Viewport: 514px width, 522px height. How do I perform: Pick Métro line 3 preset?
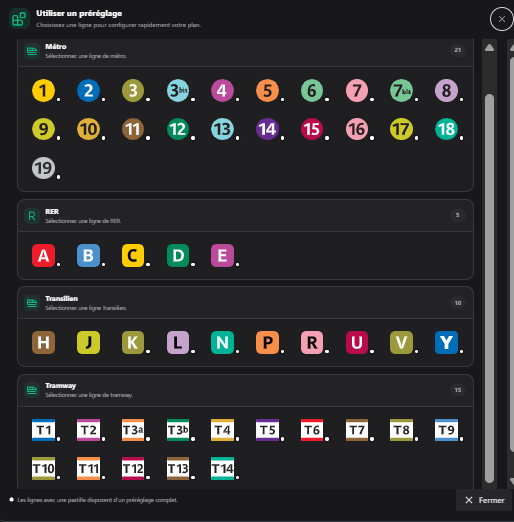pos(133,90)
